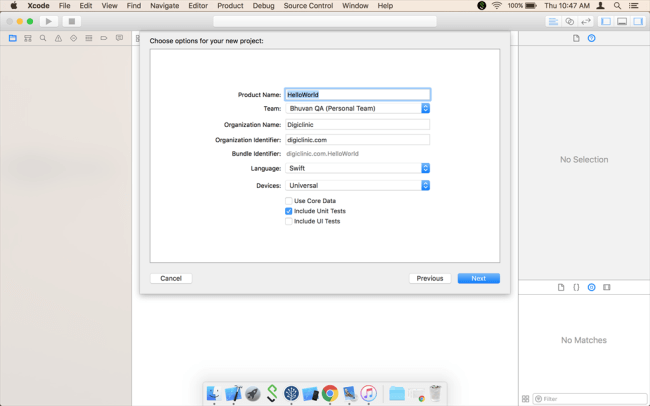
Task: Open the Report navigator speech-bubble icon
Action: [119, 38]
